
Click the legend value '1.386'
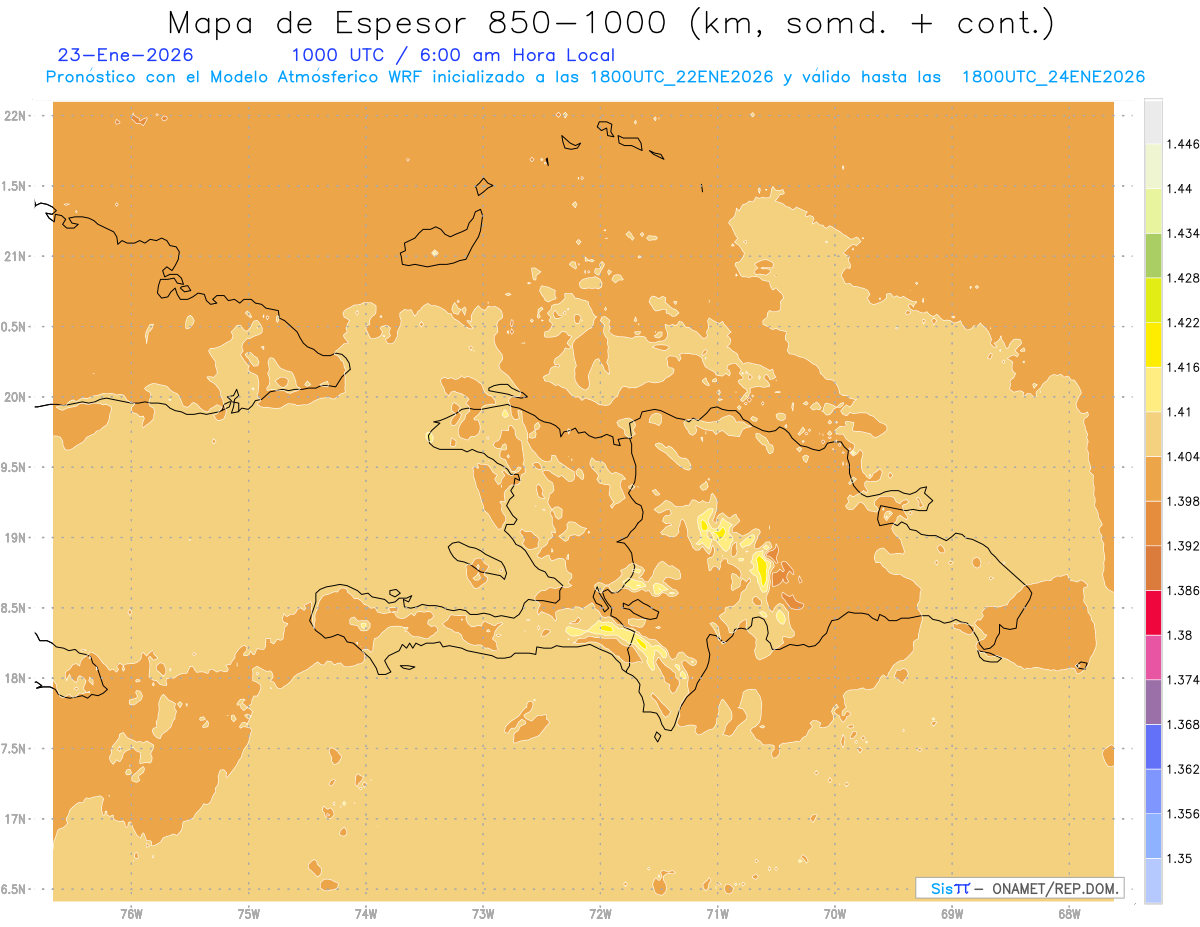(1183, 591)
